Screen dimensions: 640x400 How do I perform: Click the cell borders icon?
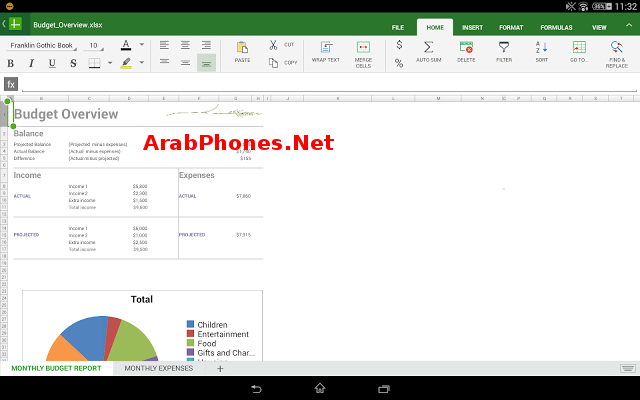pos(94,63)
